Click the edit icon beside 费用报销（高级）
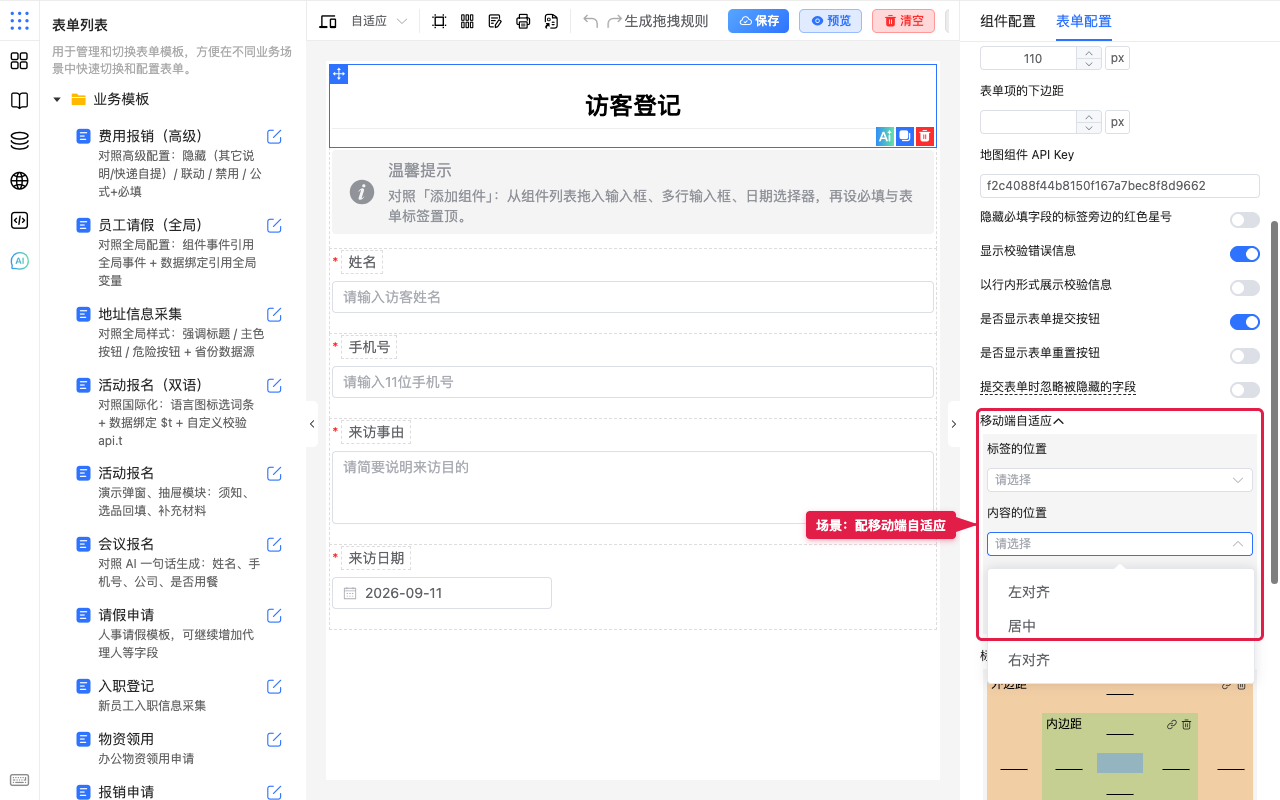1280x800 pixels. pos(274,137)
